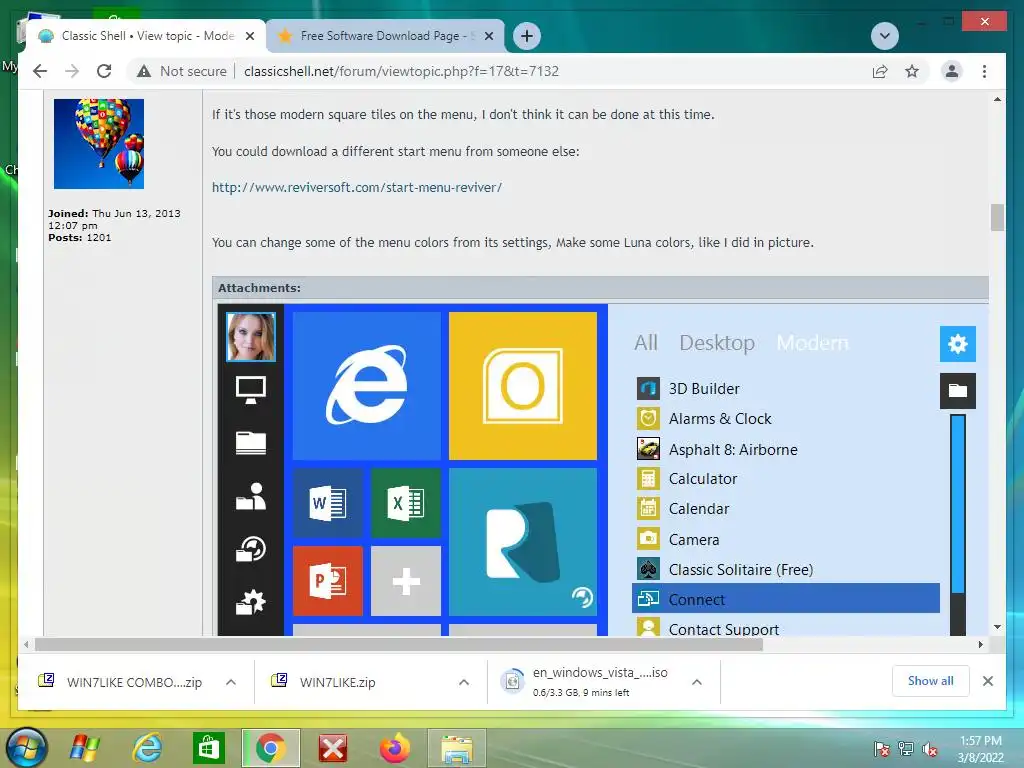Click the page vertical scrollbar thumb
Viewport: 1024px width, 768px height.
click(x=997, y=217)
